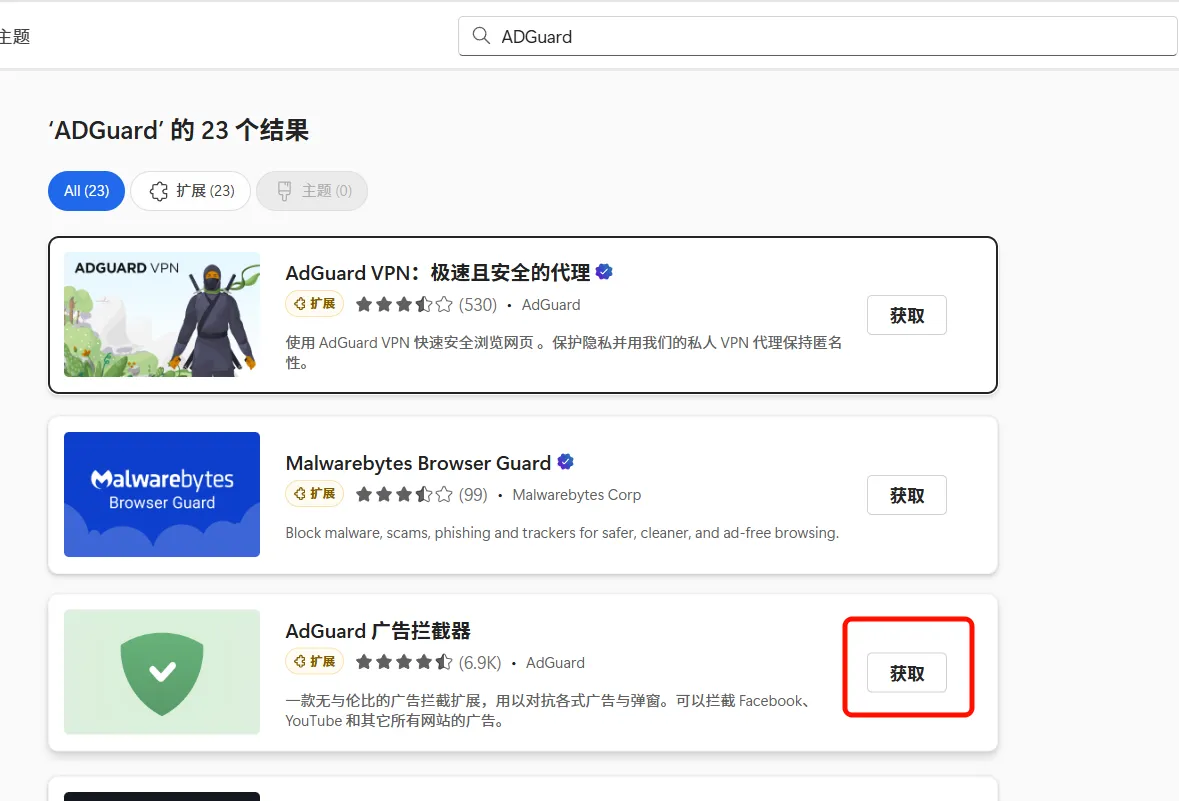Screen dimensions: 1179x801
Task: Get the AdGuard VPN extension
Action: click(907, 315)
